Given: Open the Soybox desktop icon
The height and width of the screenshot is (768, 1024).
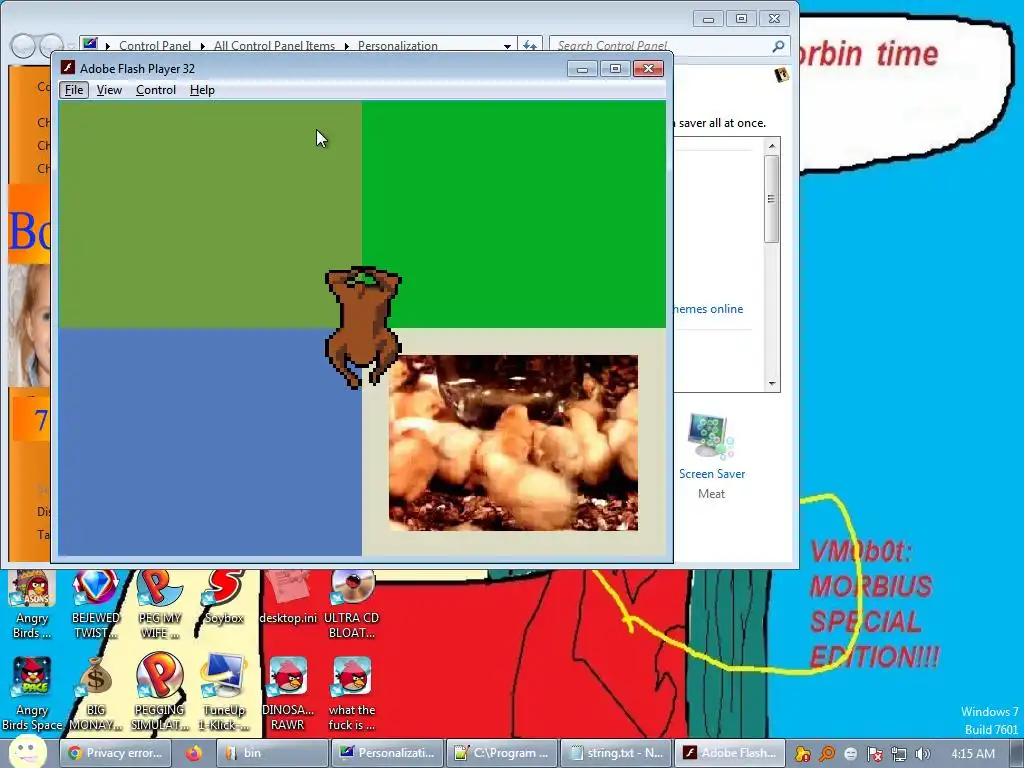Looking at the screenshot, I should 224,598.
